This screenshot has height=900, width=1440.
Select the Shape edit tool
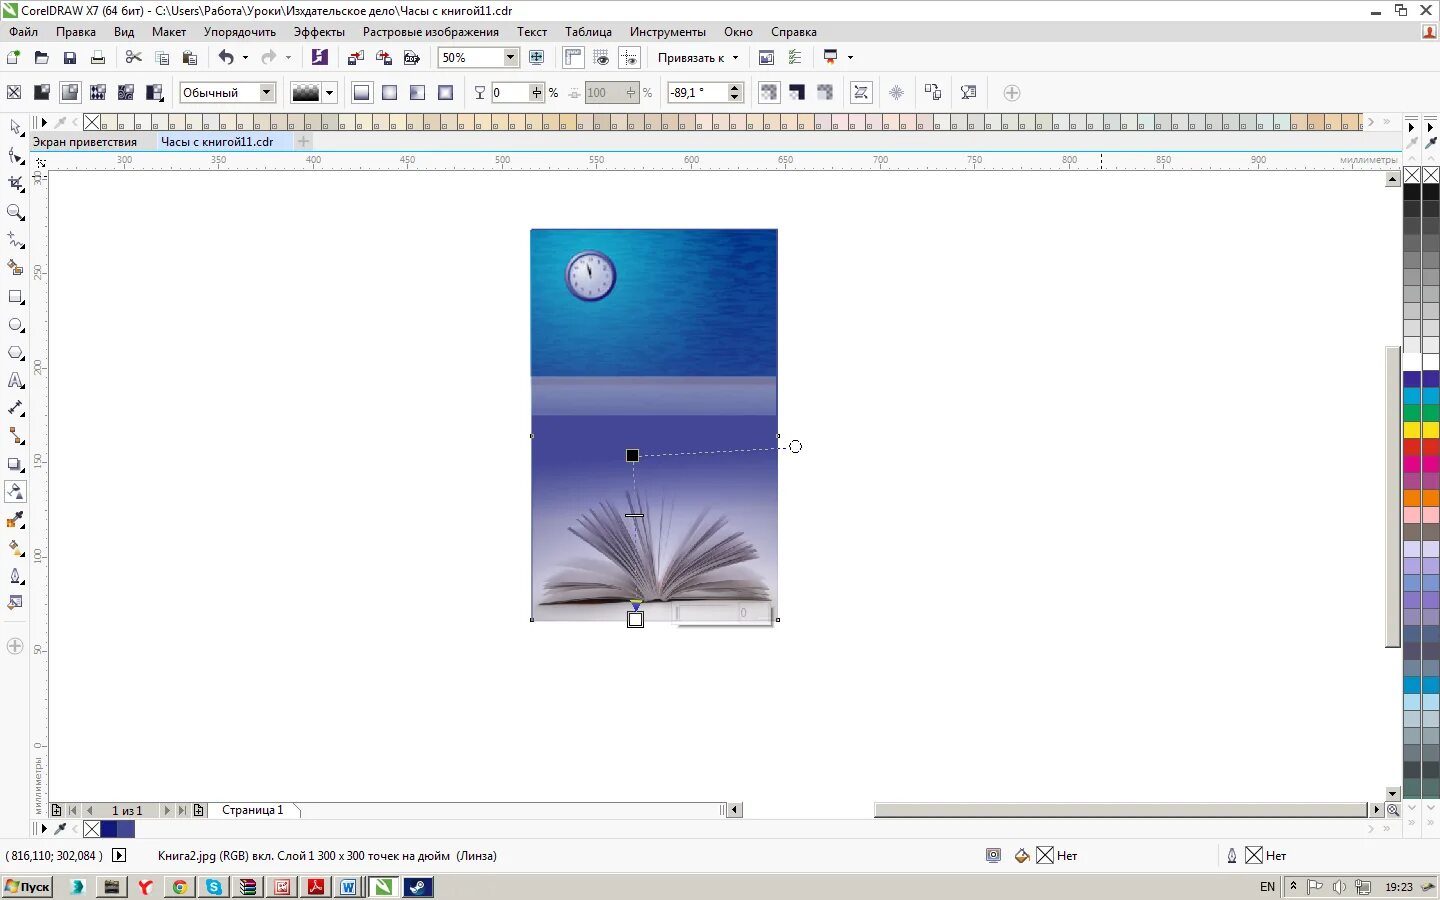click(15, 156)
